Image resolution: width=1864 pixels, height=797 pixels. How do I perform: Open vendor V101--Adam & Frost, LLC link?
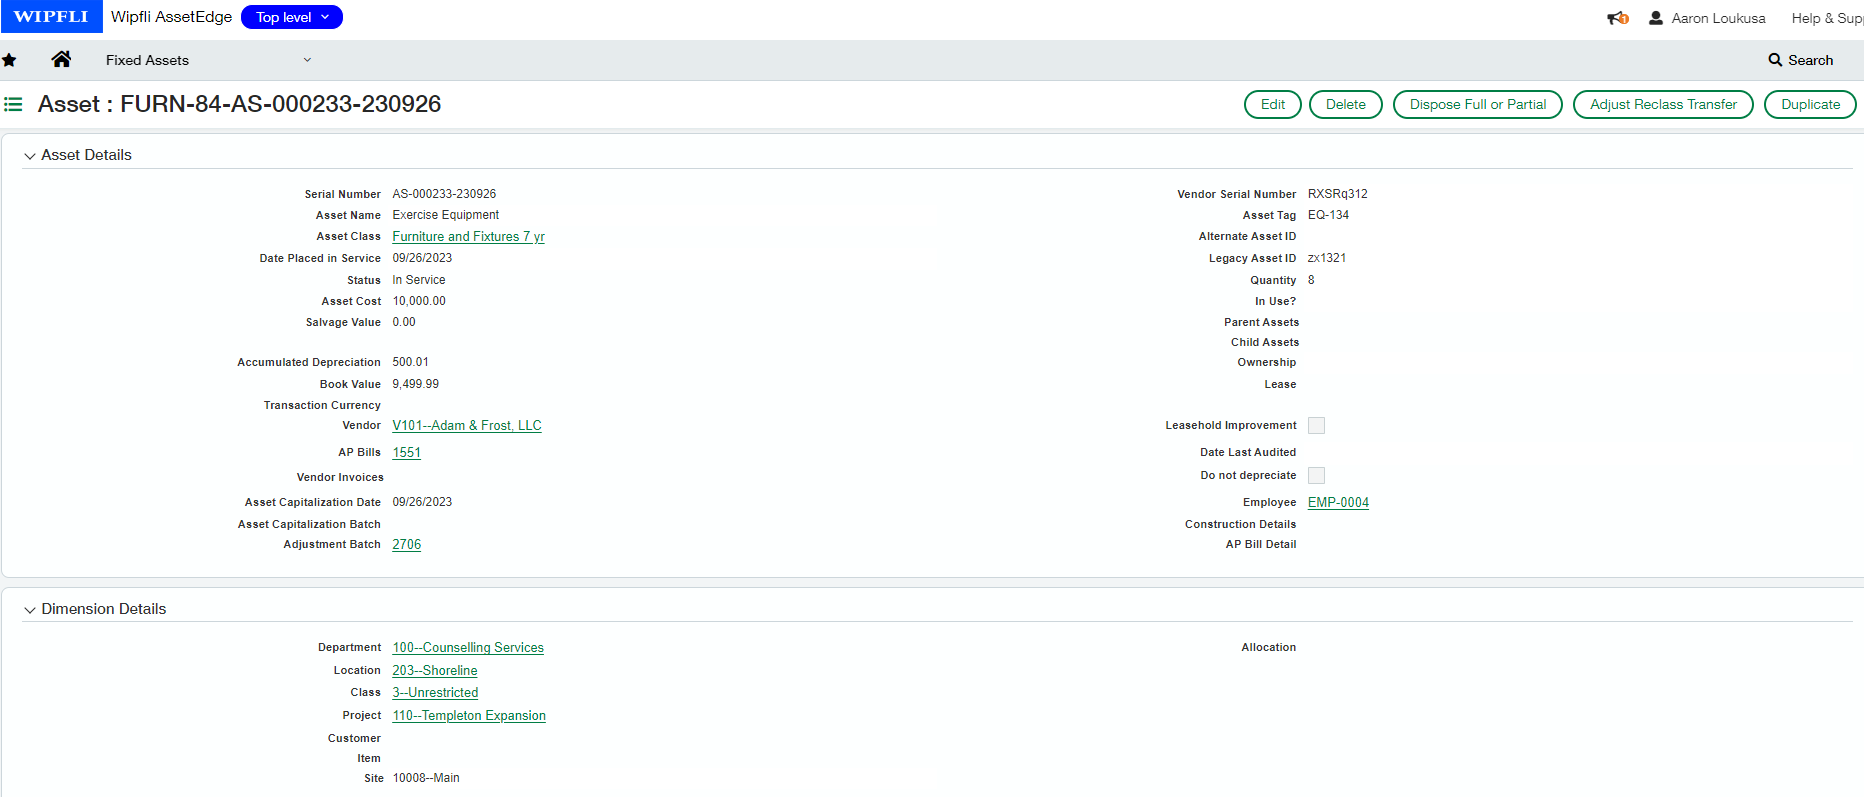pos(466,426)
